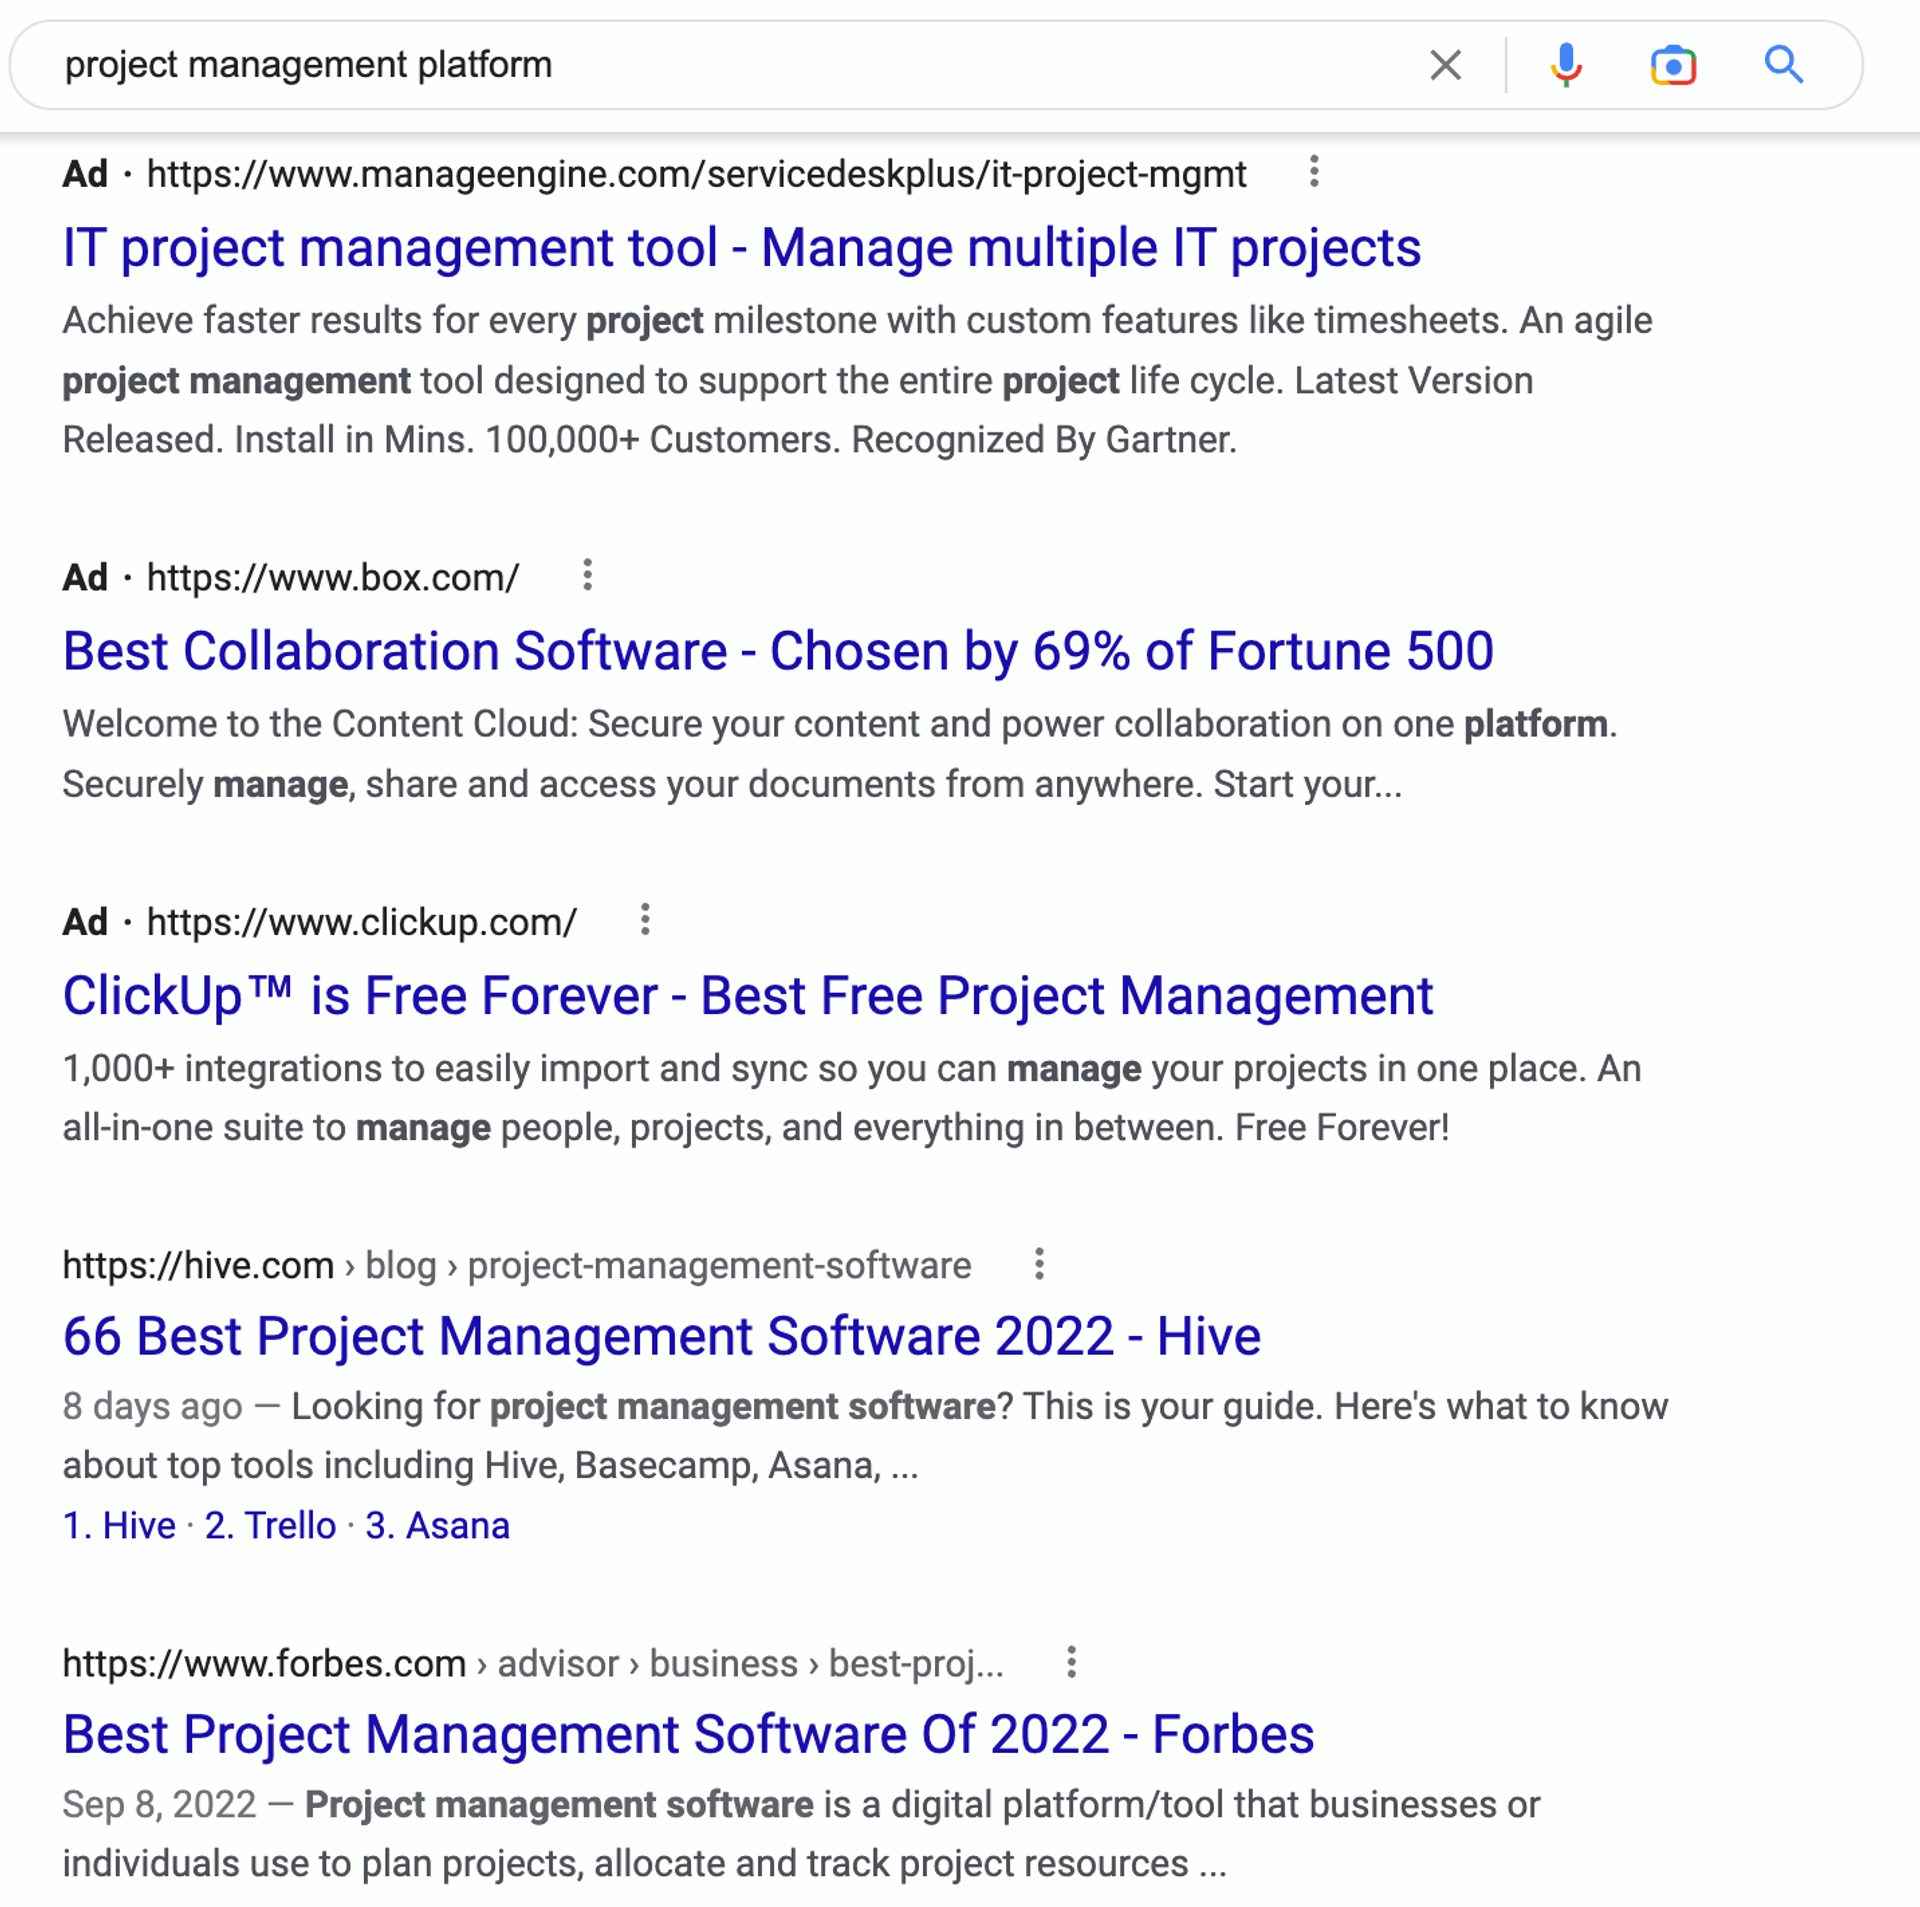This screenshot has width=1920, height=1907.
Task: Open options menu for the Box ad
Action: pos(586,575)
